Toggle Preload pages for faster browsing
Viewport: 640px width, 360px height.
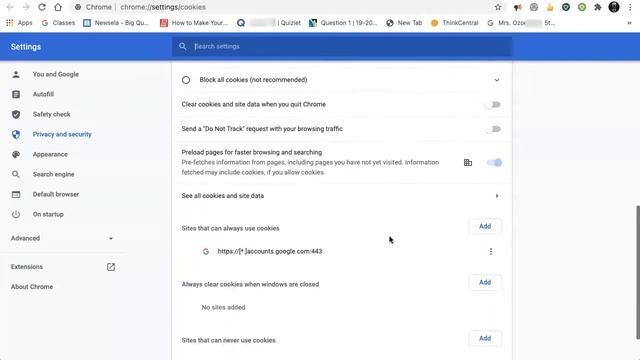point(494,162)
